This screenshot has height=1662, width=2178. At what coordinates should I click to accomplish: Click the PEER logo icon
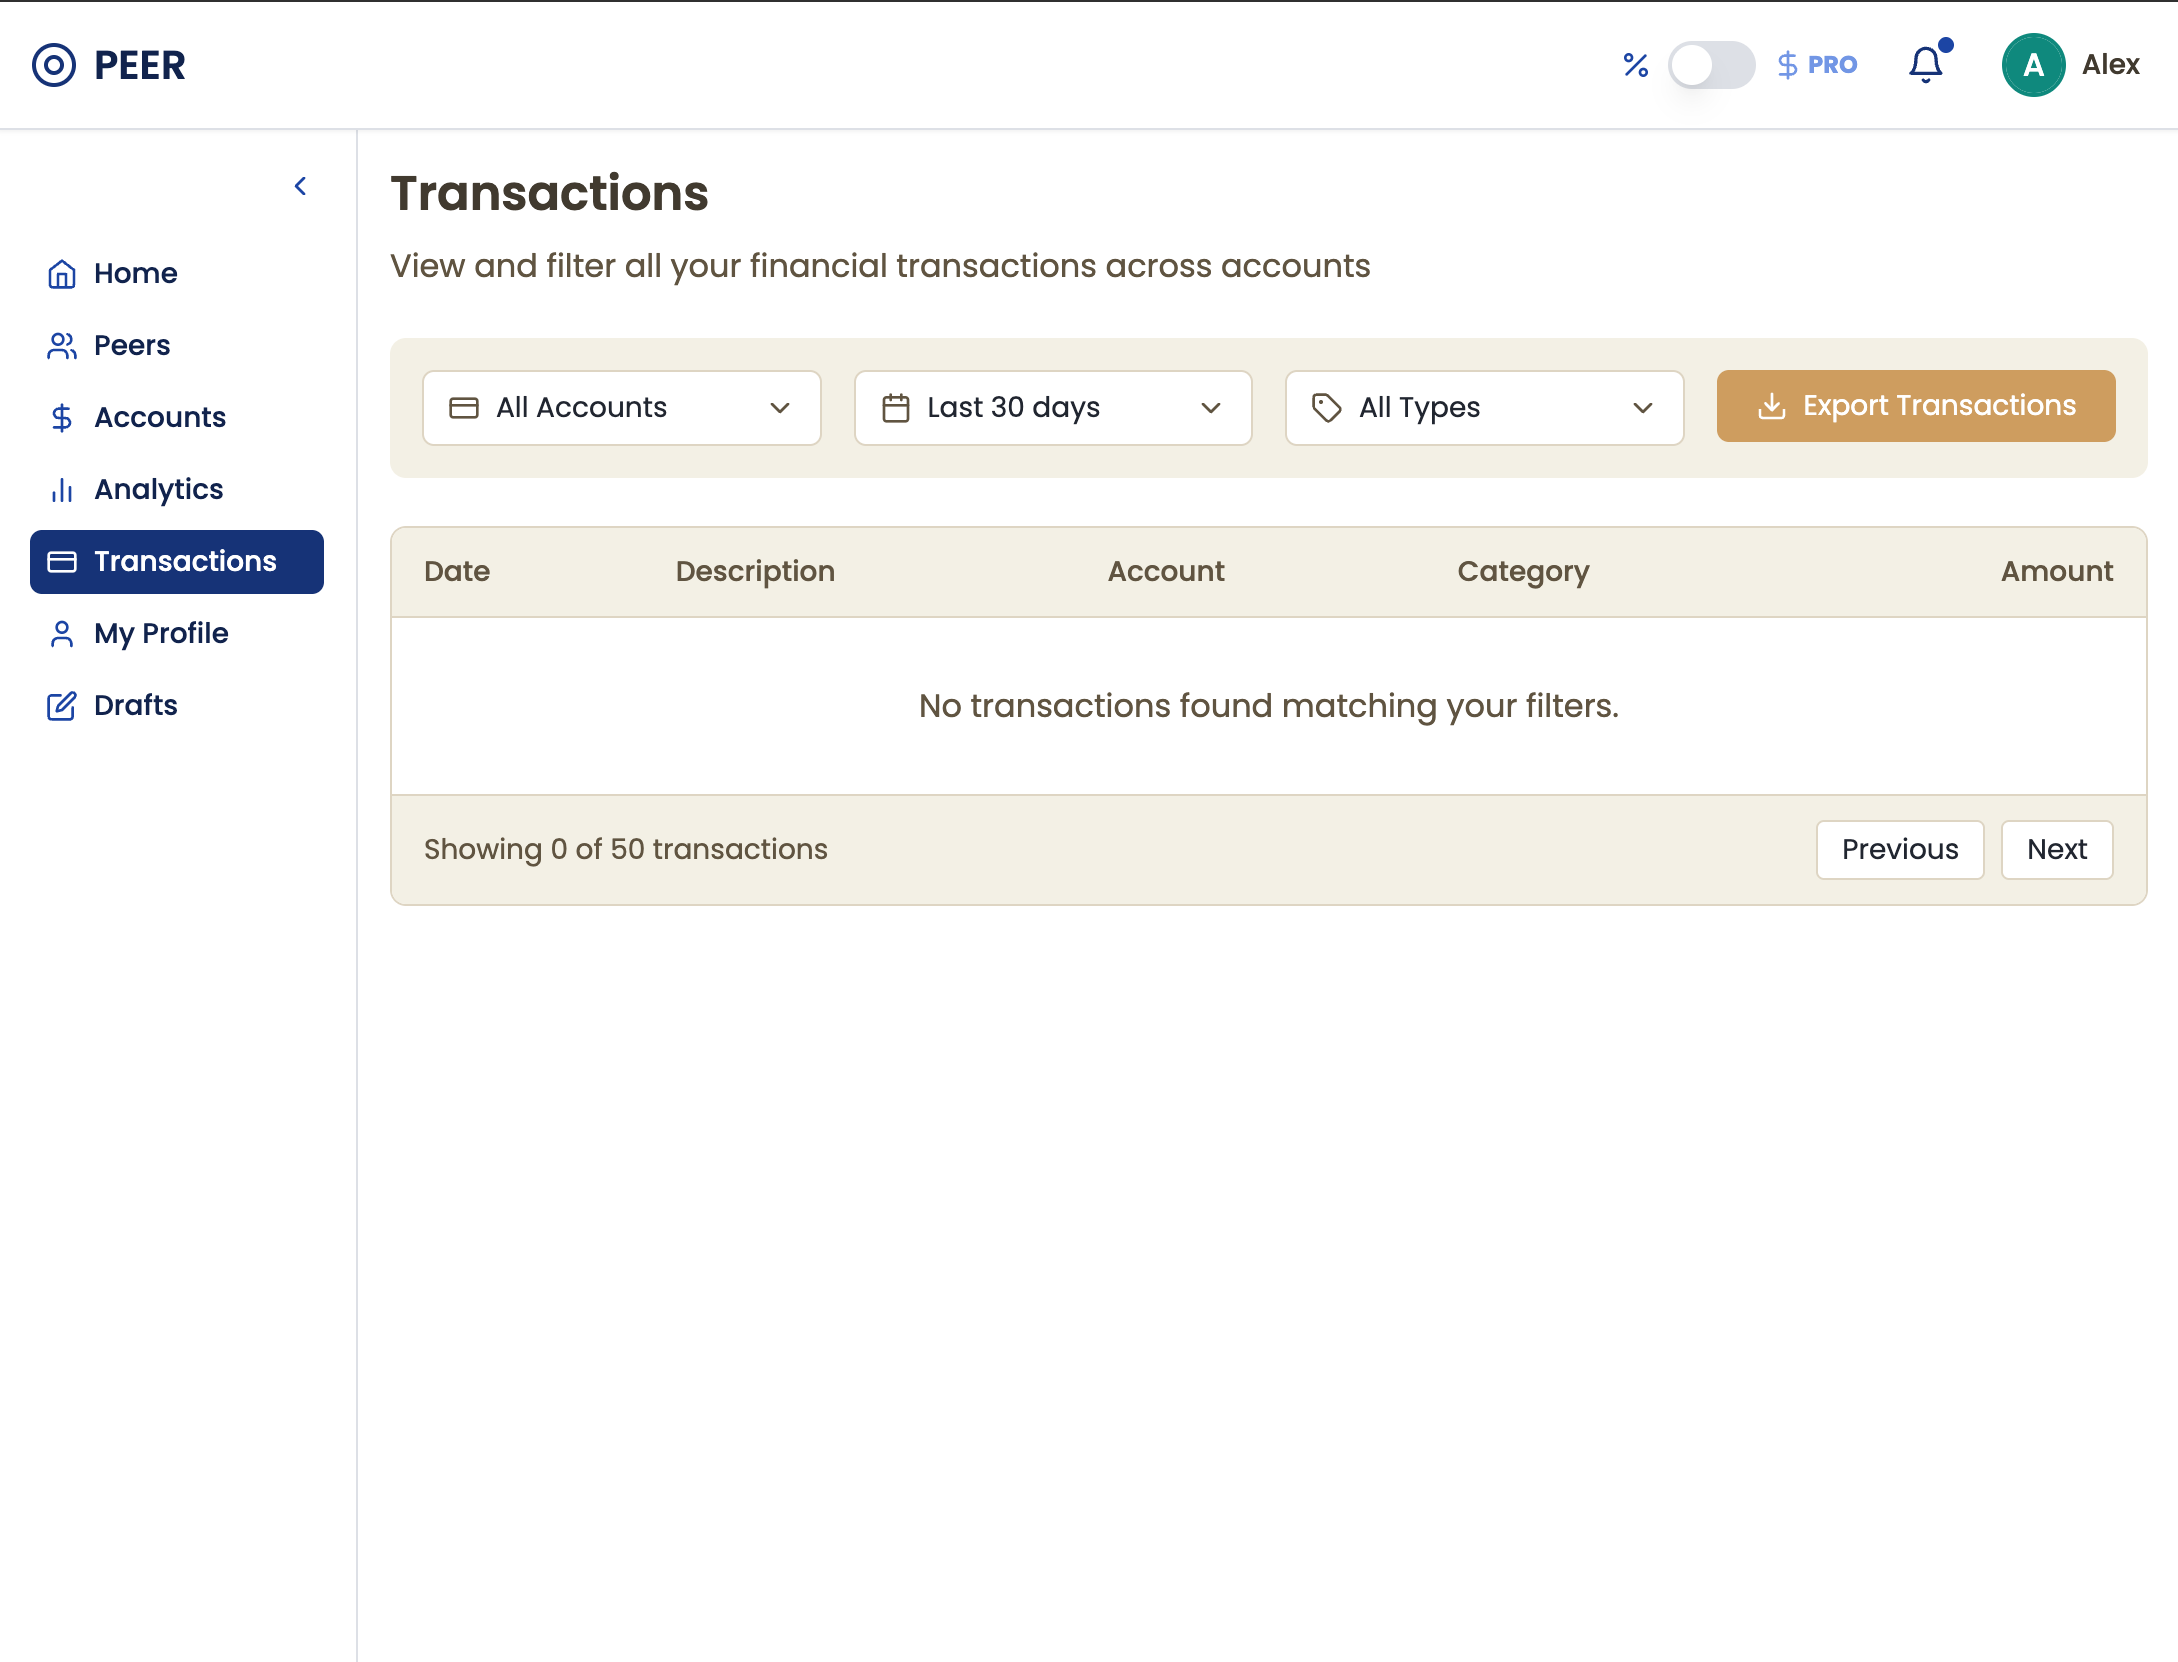(54, 65)
